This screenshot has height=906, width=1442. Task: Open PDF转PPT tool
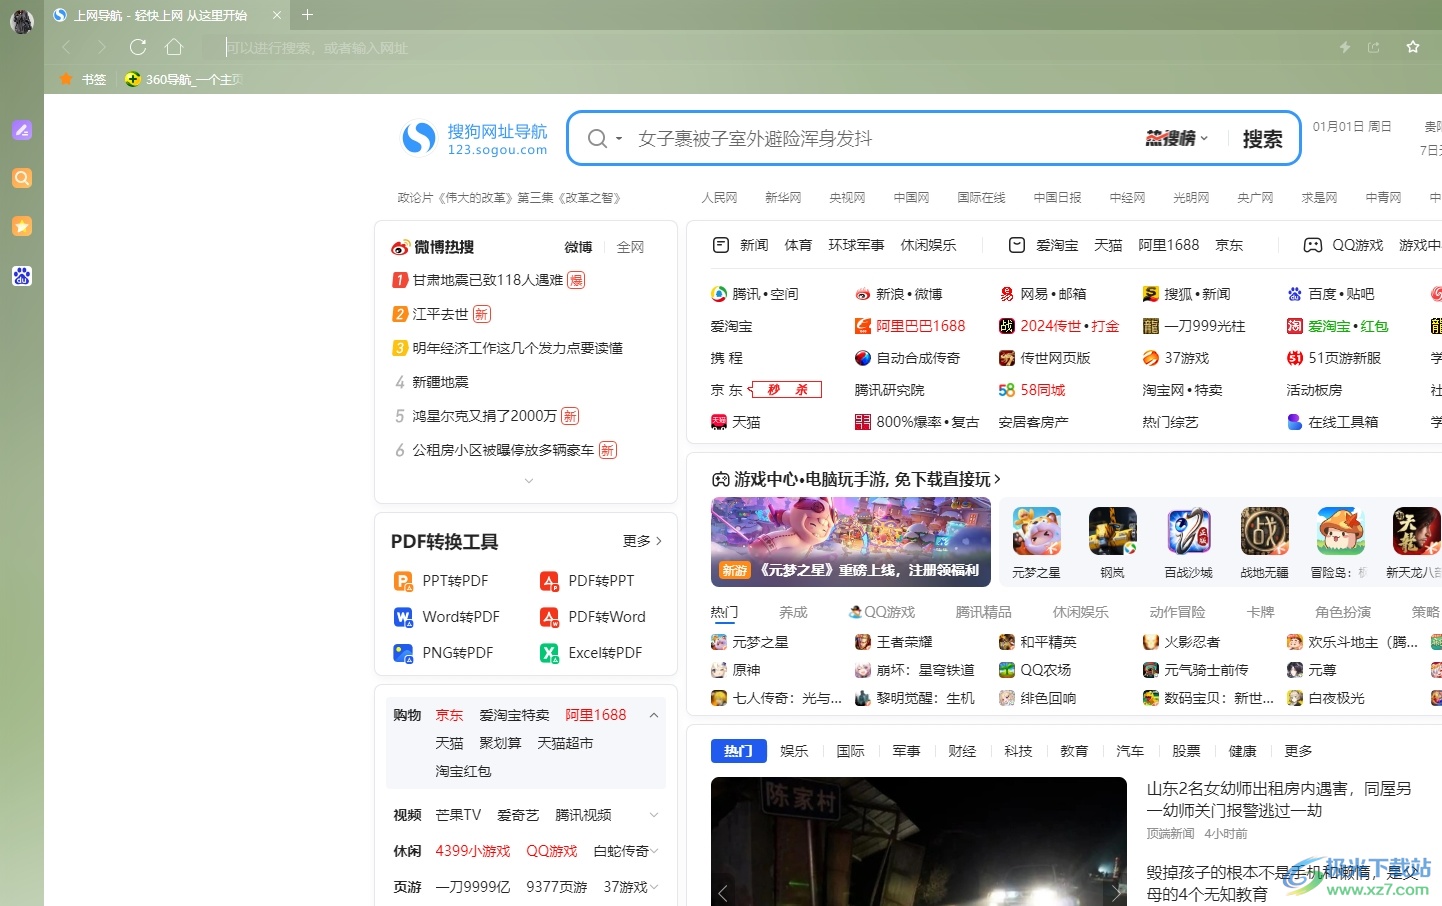(x=588, y=581)
